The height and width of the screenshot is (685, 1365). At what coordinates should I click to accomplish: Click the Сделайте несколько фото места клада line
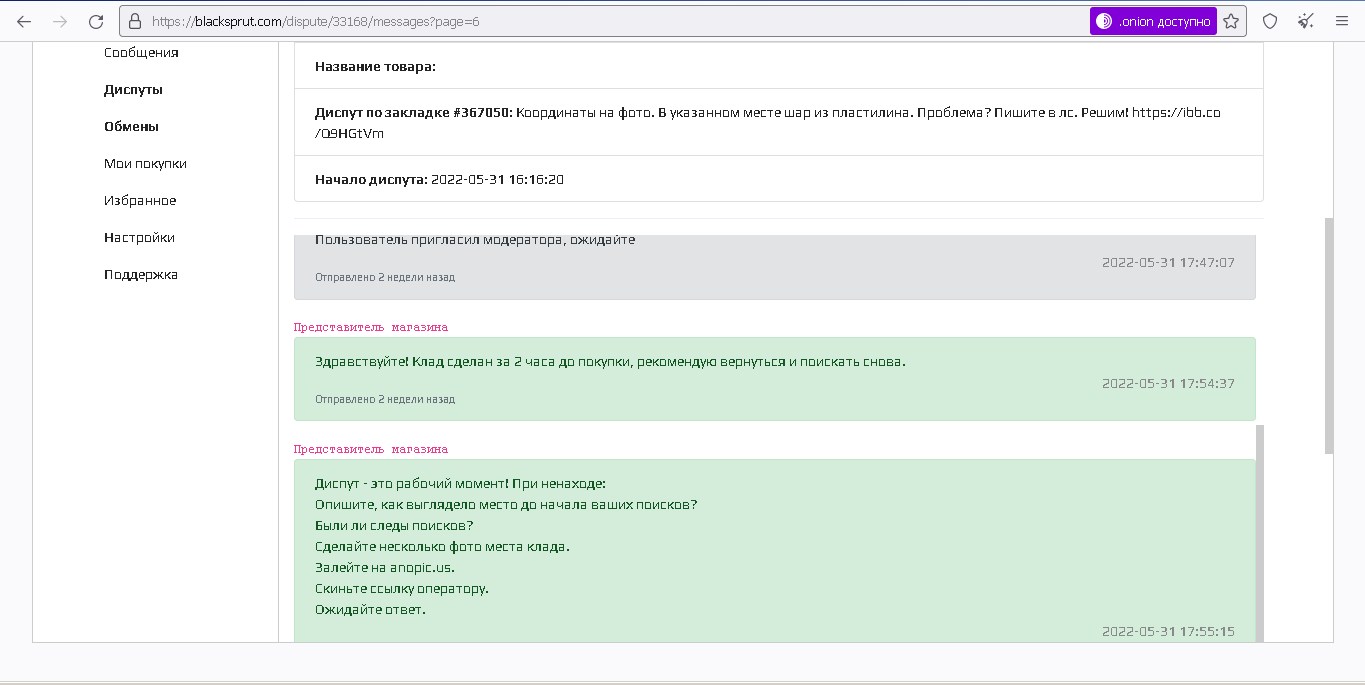[442, 547]
